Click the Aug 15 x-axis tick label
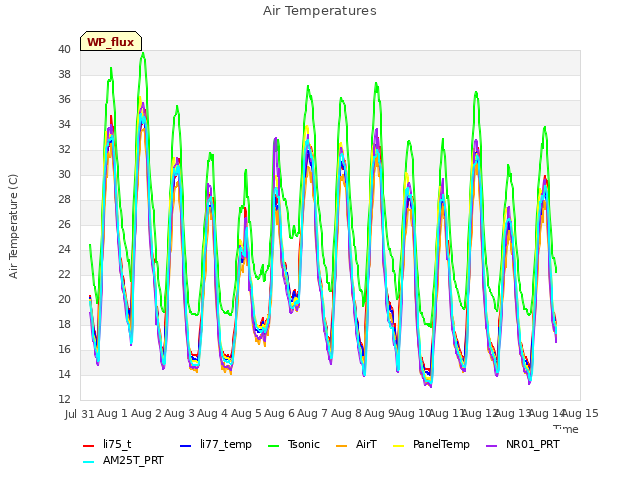This screenshot has width=640, height=480. [580, 413]
